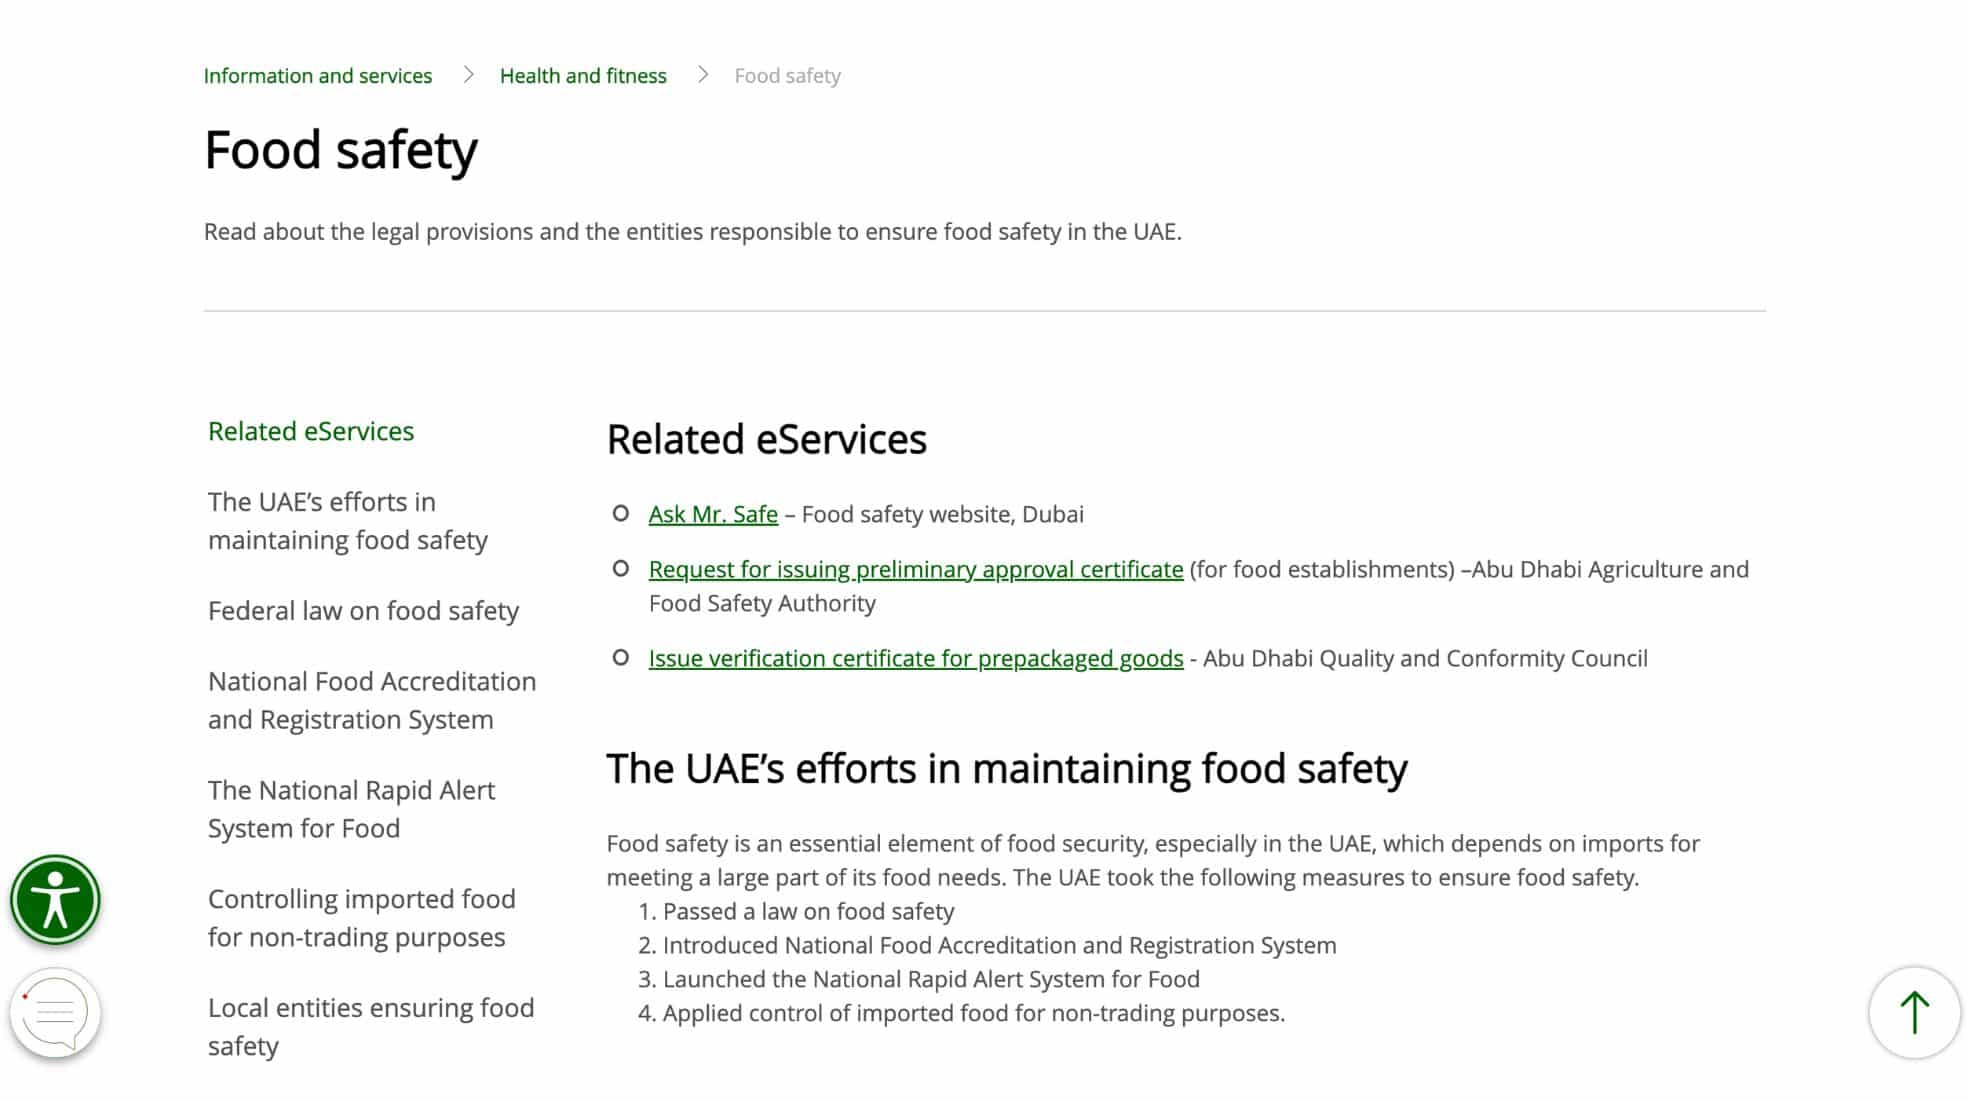Screen dimensions: 1970x1100
Task: Open National Food Accreditation and Registration System
Action: pyautogui.click(x=371, y=700)
